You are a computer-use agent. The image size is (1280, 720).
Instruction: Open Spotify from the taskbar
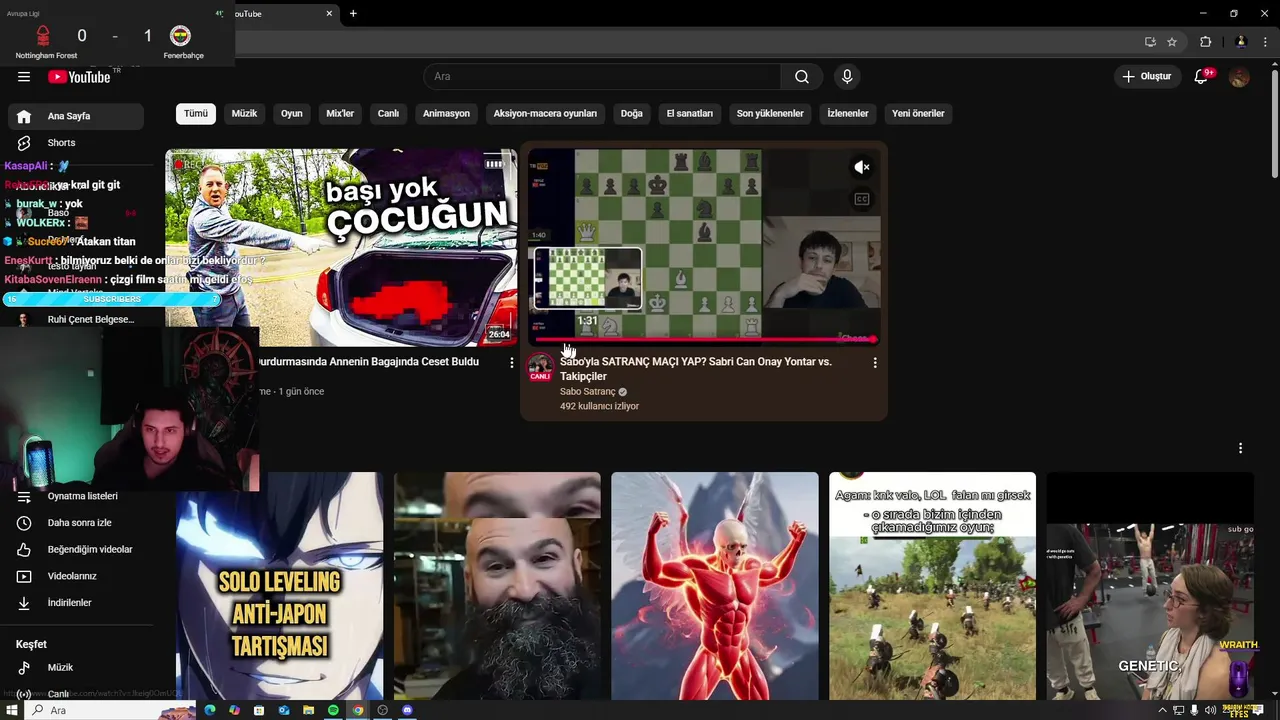click(x=333, y=710)
